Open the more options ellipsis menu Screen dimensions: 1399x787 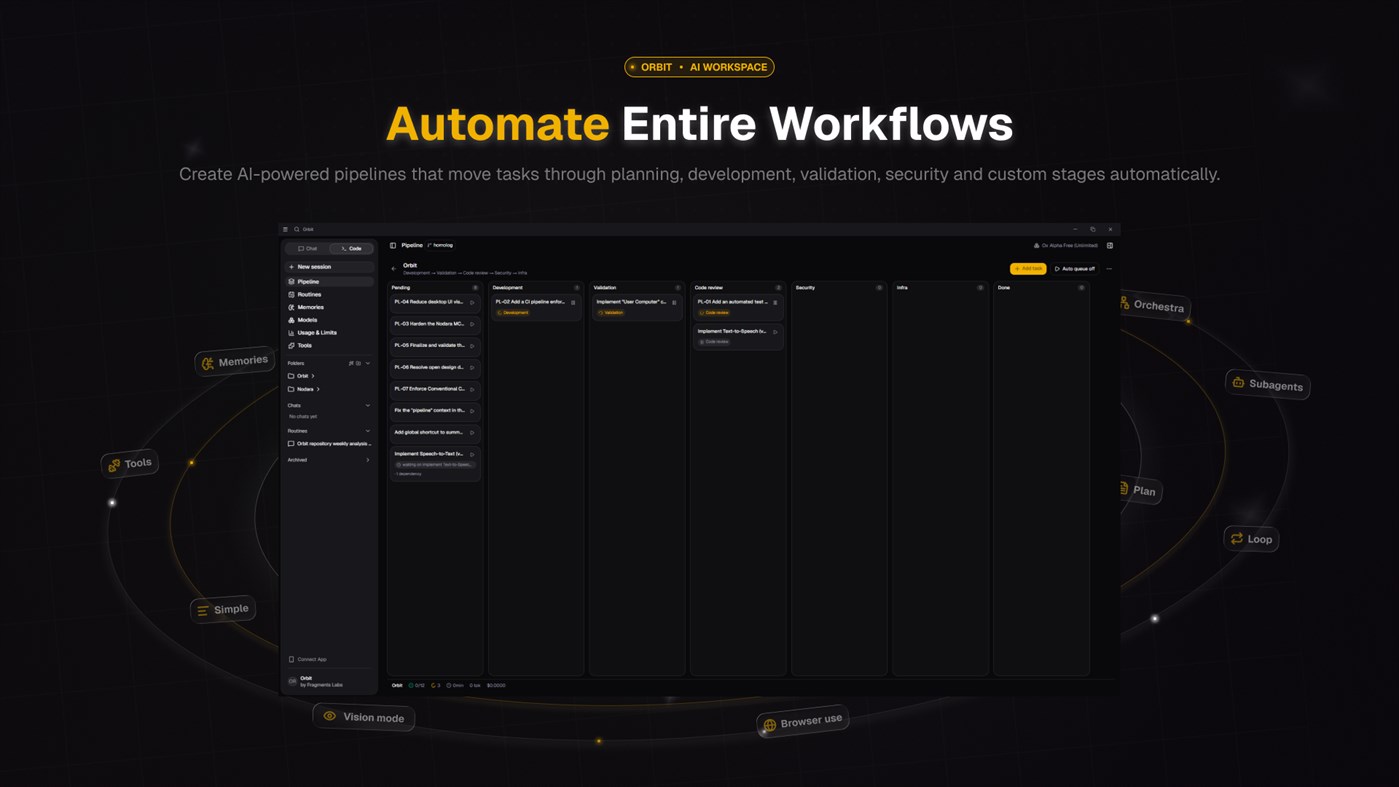pos(1109,269)
